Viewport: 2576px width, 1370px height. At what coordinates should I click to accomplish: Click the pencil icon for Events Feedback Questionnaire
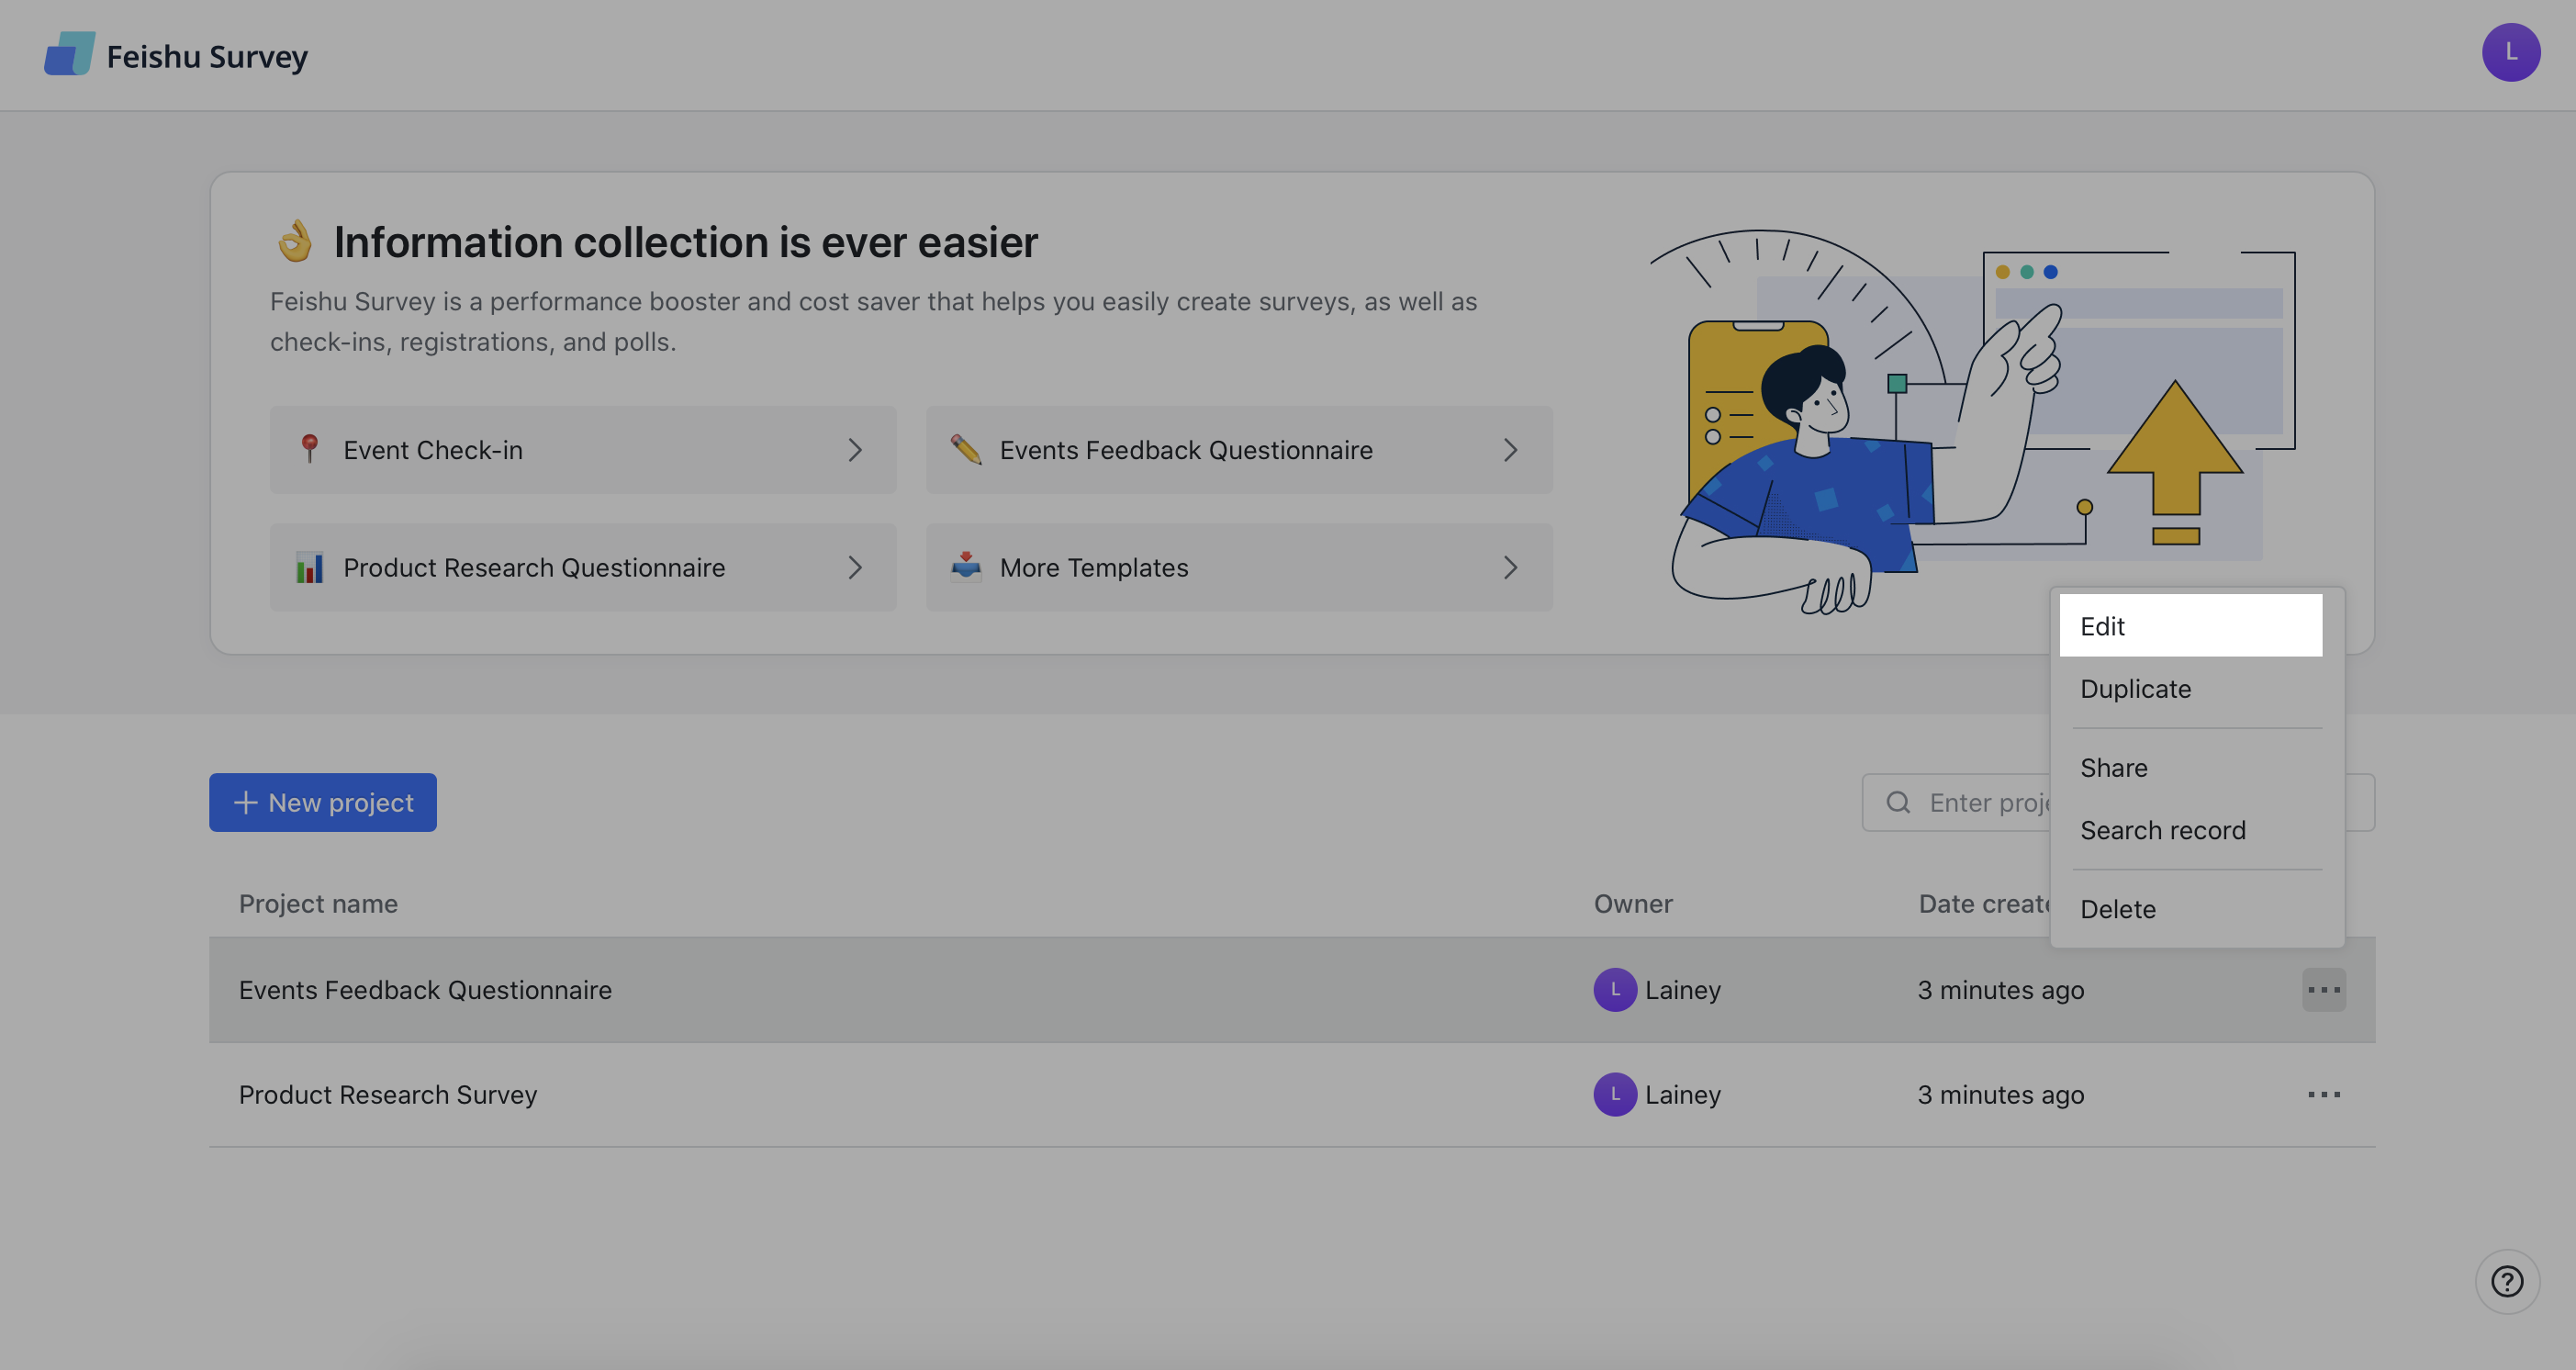967,450
